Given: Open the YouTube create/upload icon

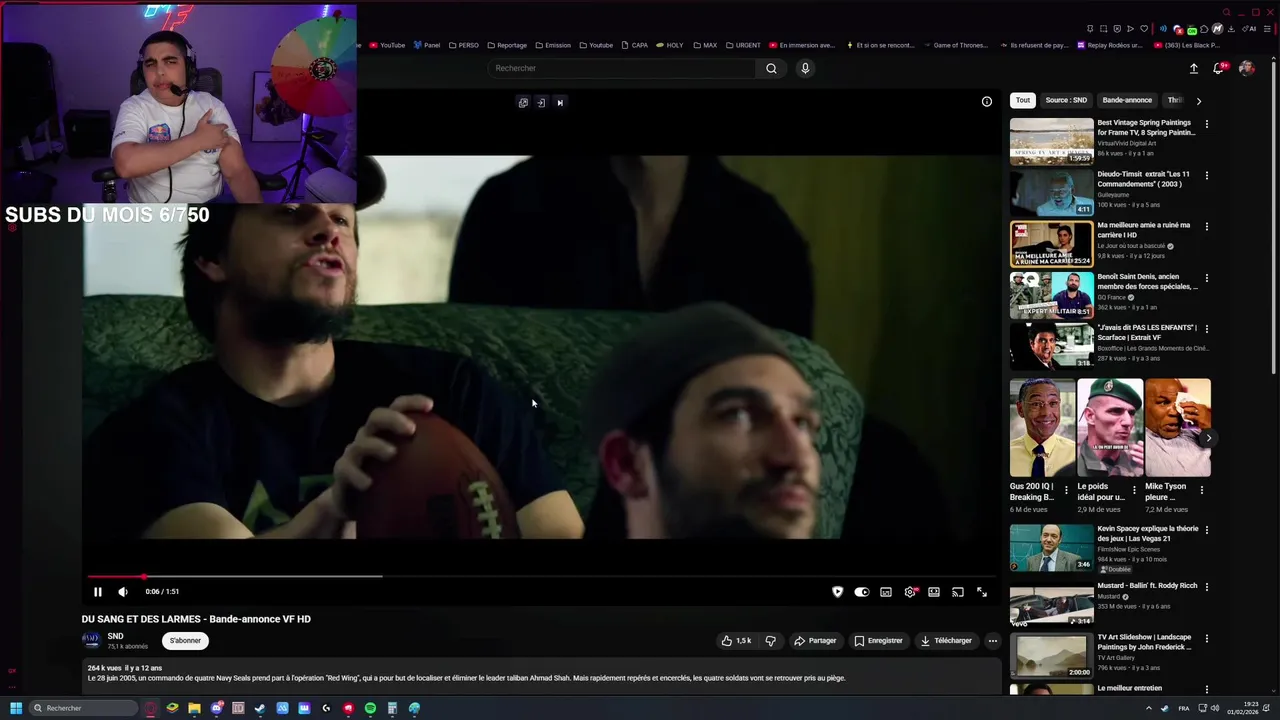Looking at the screenshot, I should 1194,68.
